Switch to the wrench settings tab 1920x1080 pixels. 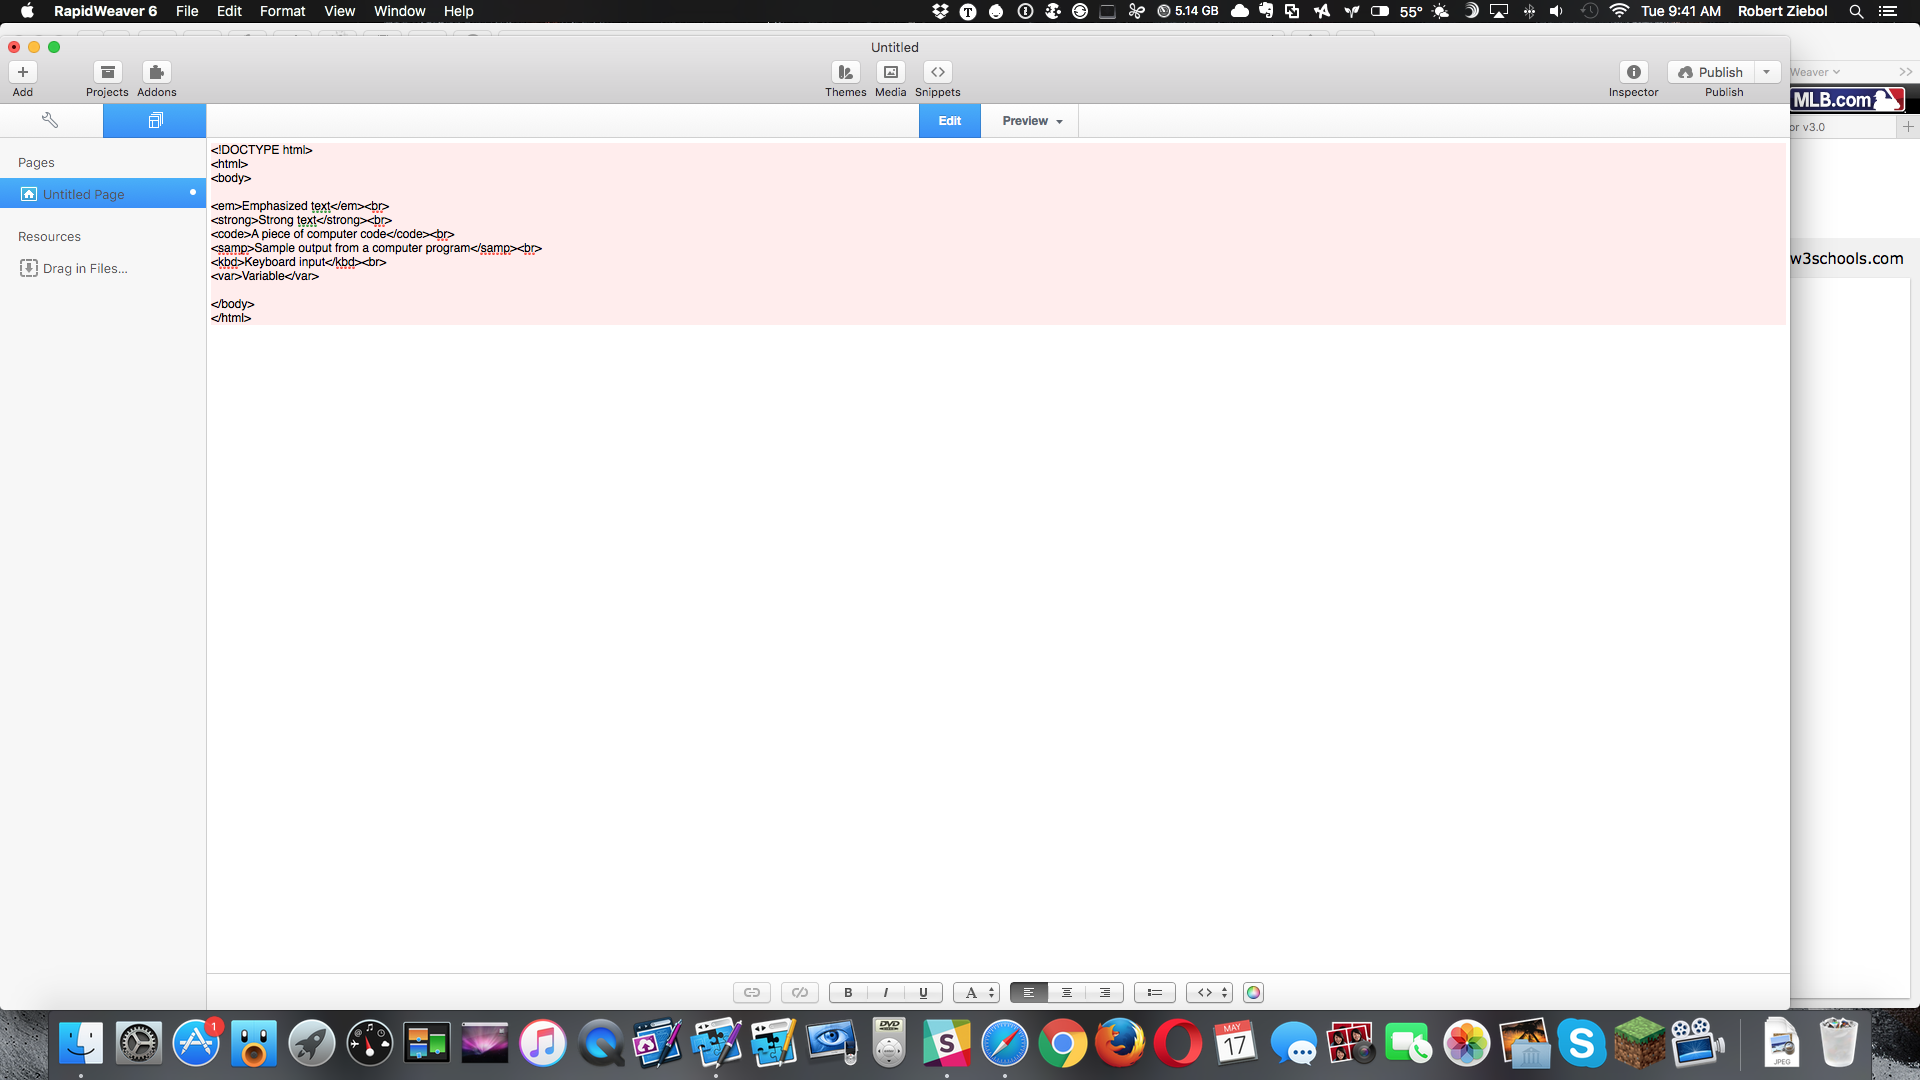click(x=50, y=120)
